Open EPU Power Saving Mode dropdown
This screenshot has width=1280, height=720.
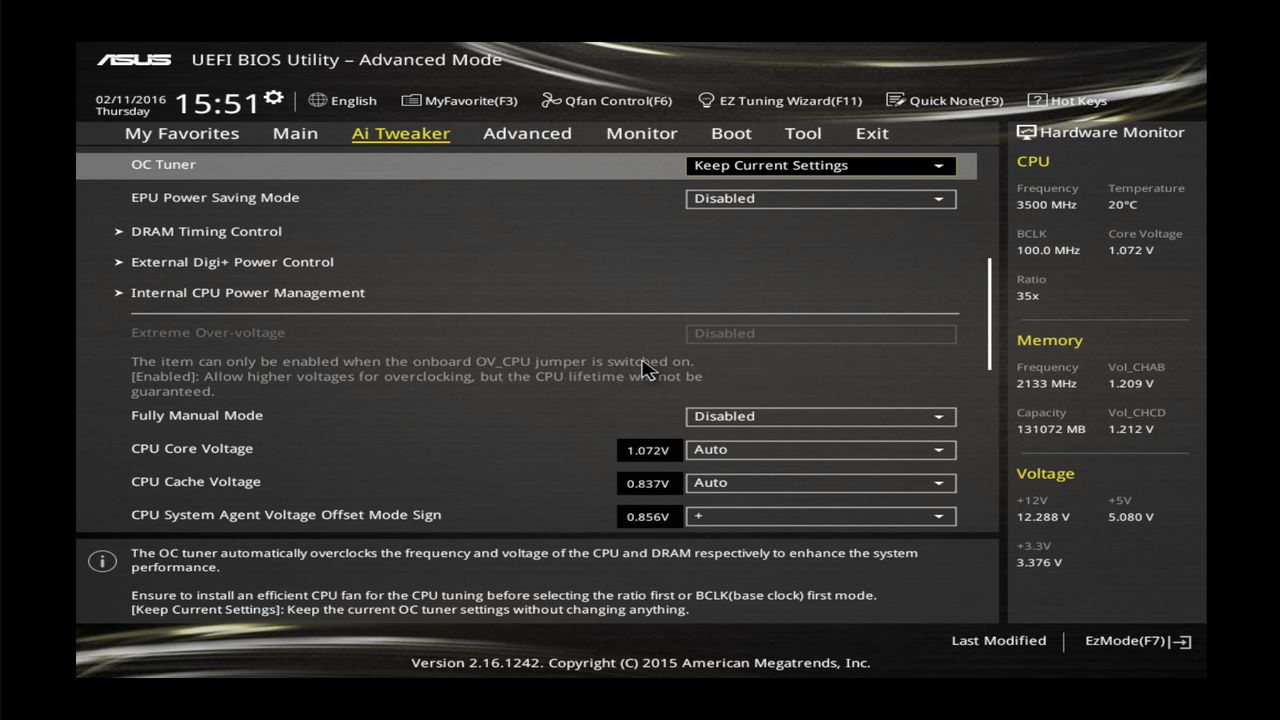[x=821, y=199]
